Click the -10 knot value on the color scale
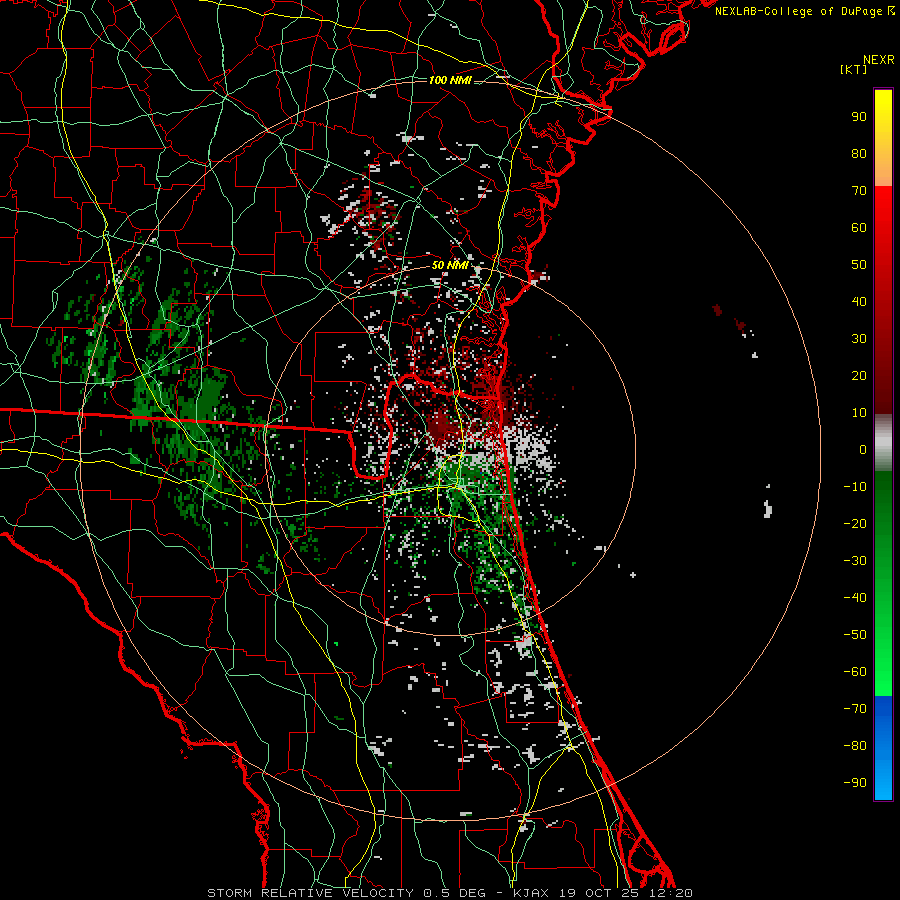Image resolution: width=900 pixels, height=900 pixels. click(855, 487)
